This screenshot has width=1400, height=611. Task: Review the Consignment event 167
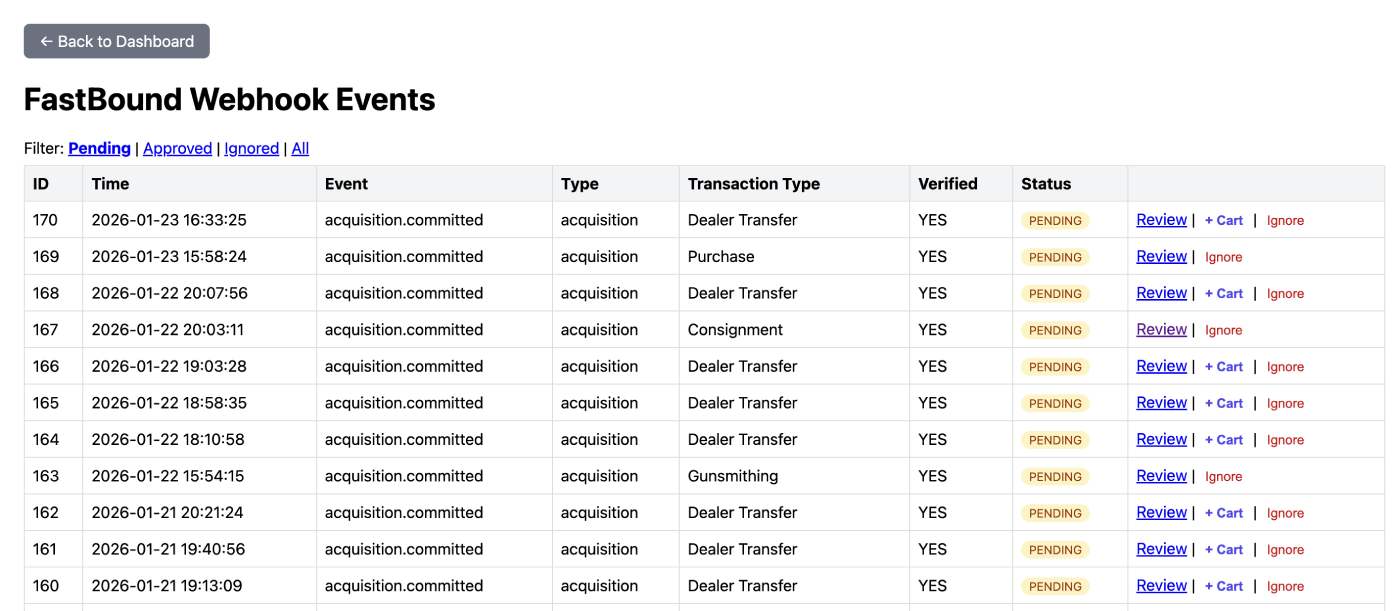pyautogui.click(x=1160, y=329)
